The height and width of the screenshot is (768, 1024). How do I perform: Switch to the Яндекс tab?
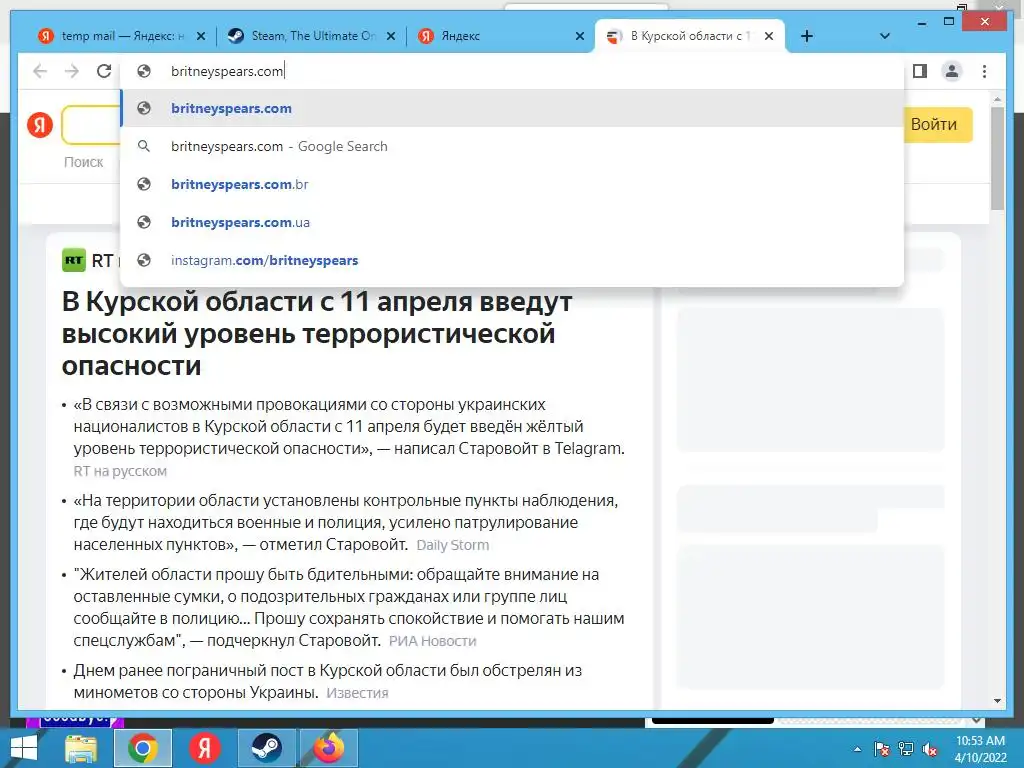(x=500, y=36)
